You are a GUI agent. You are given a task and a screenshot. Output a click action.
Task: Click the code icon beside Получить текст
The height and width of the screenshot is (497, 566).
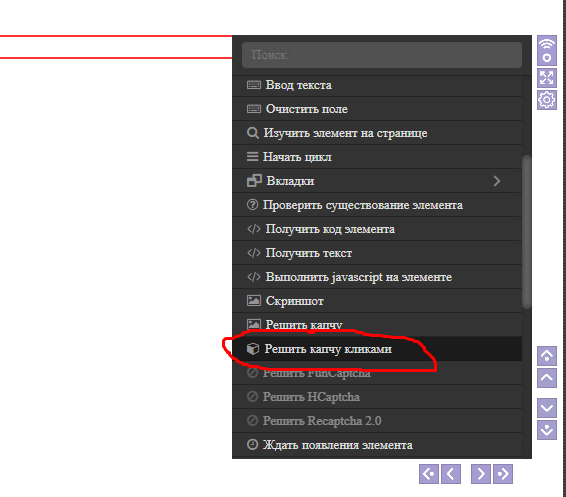tap(254, 253)
